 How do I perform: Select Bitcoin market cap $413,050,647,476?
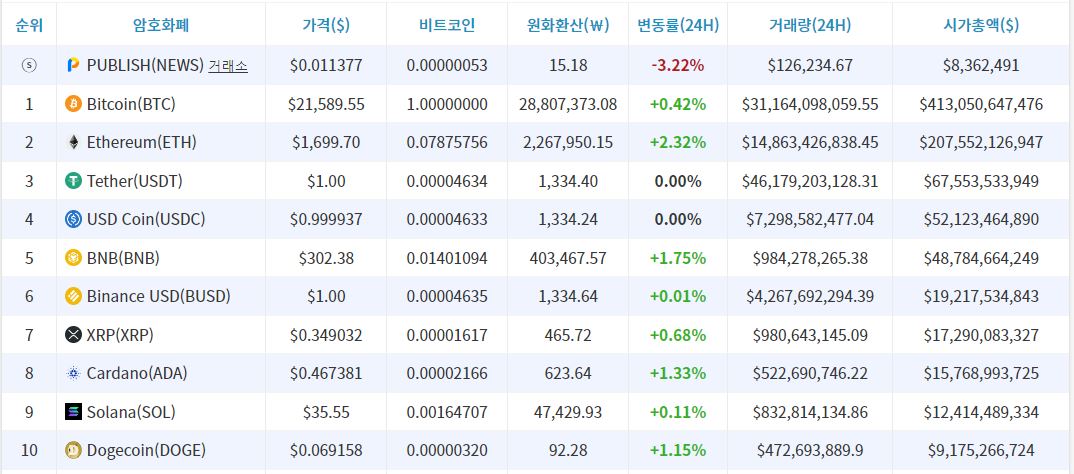[982, 104]
